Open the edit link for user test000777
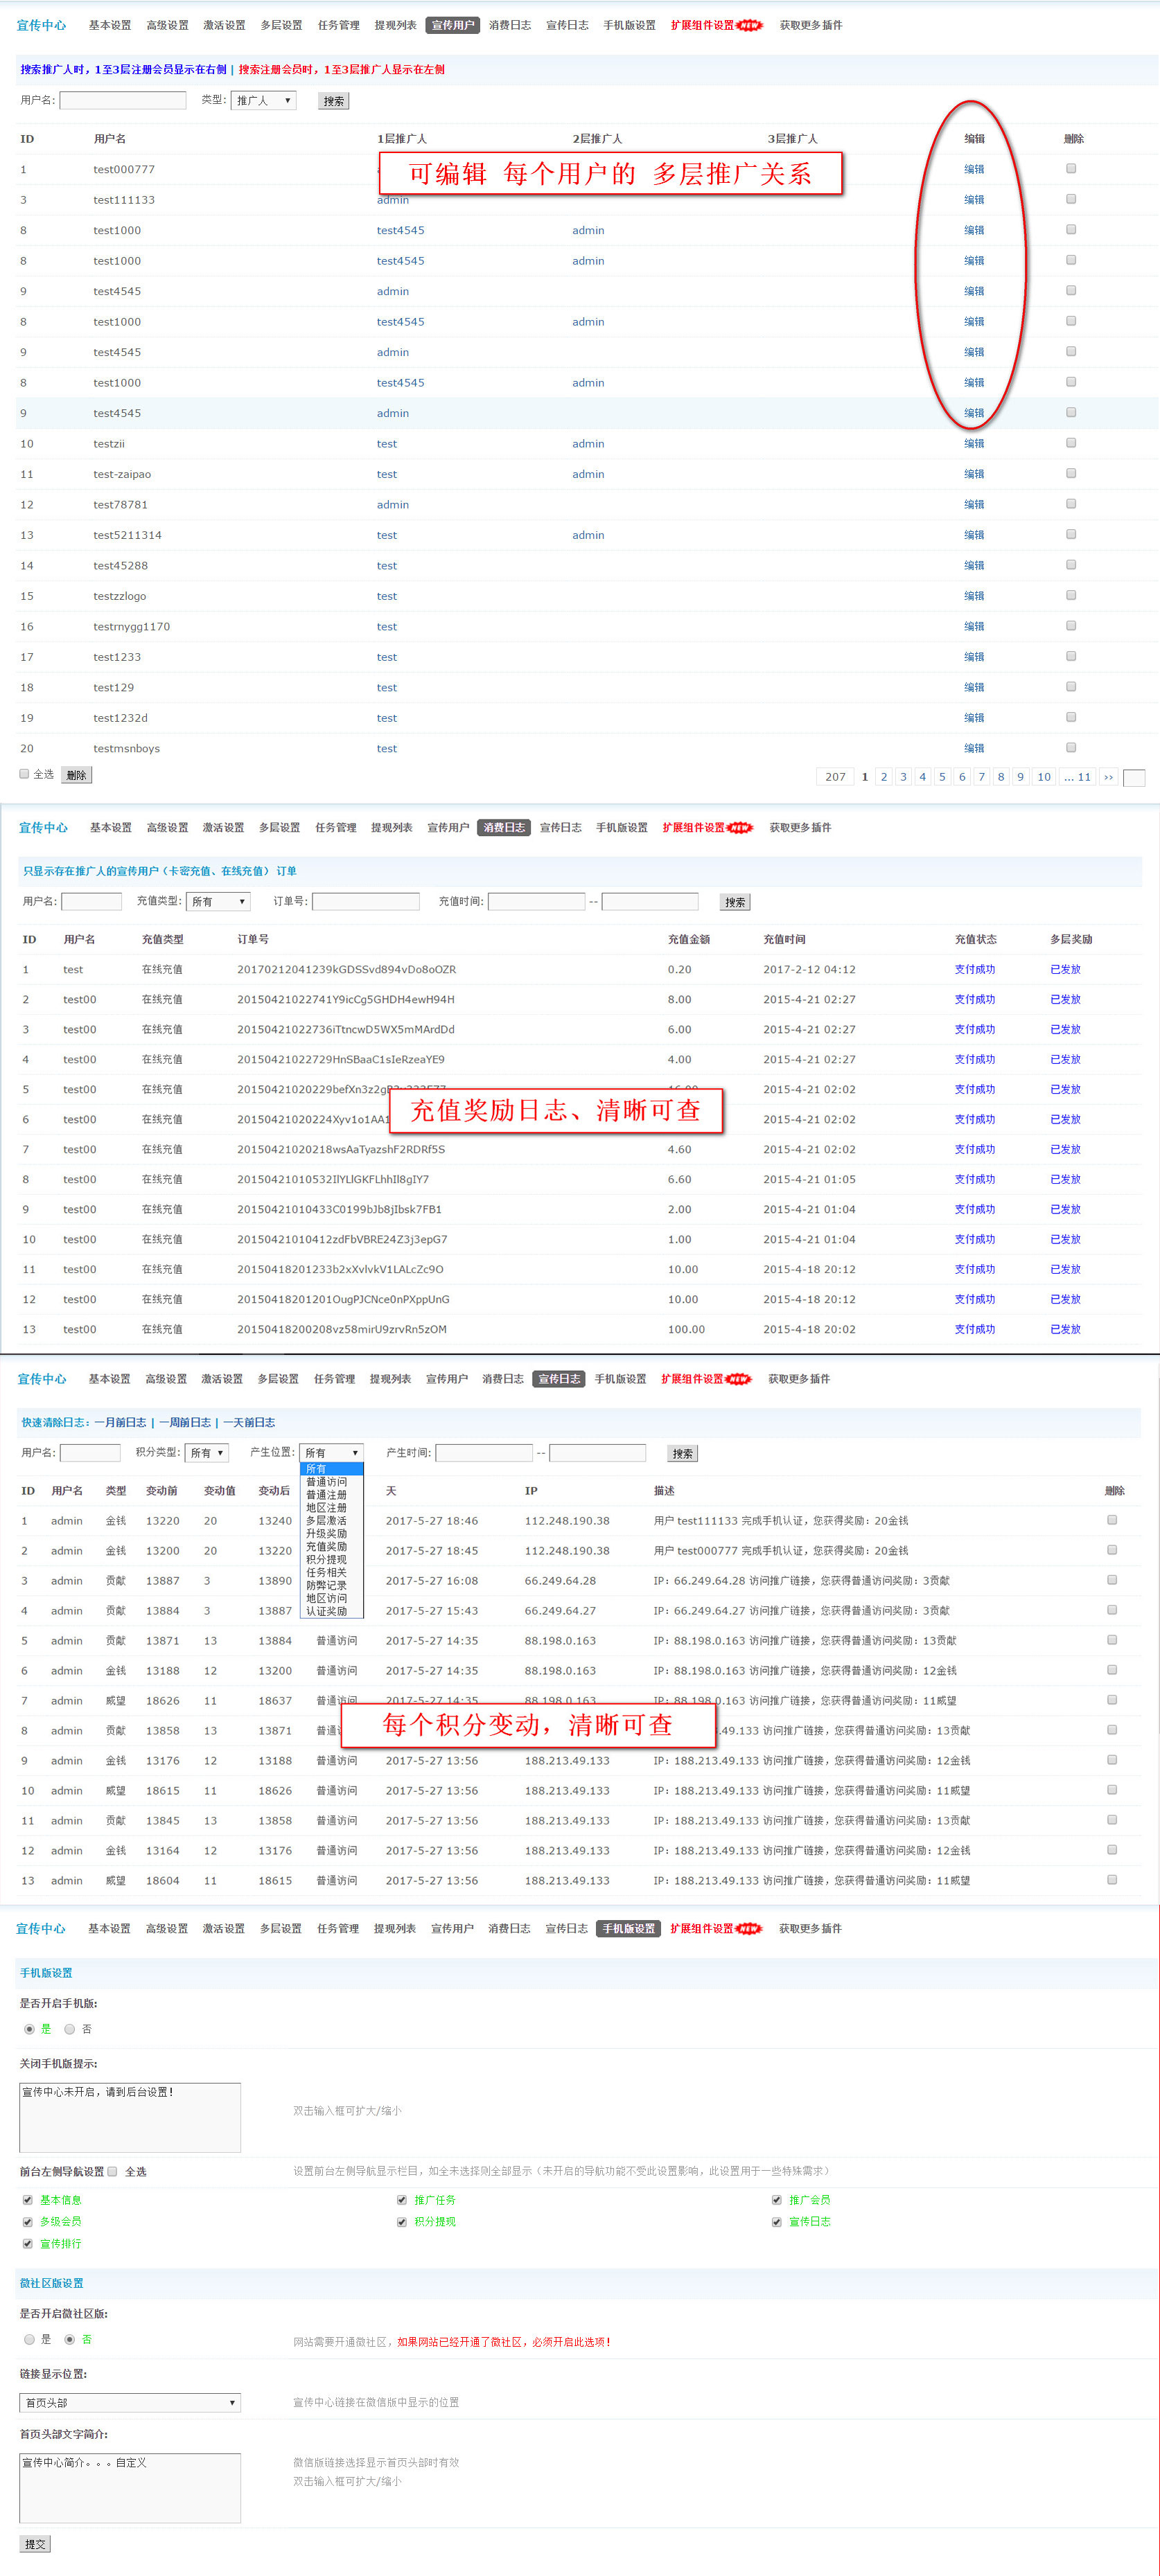The width and height of the screenshot is (1160, 2576). coord(973,169)
